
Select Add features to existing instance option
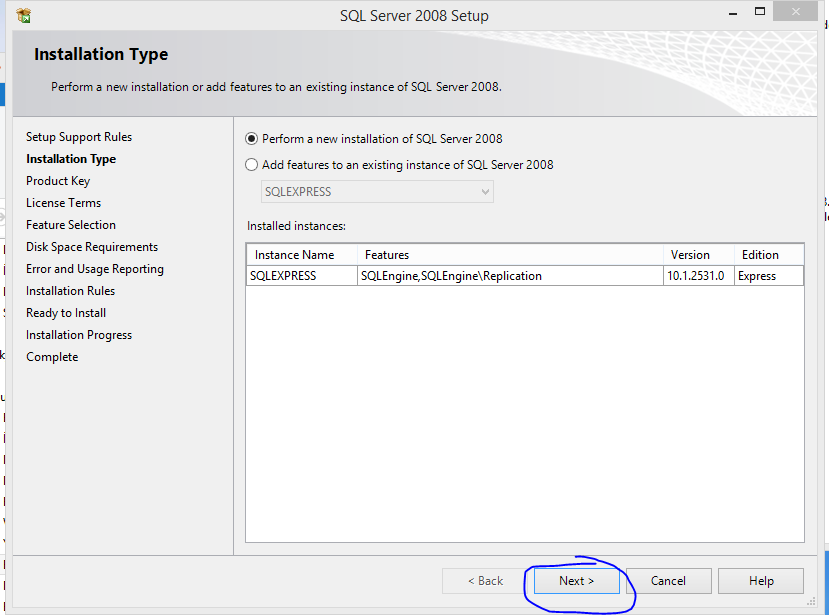pyautogui.click(x=252, y=164)
